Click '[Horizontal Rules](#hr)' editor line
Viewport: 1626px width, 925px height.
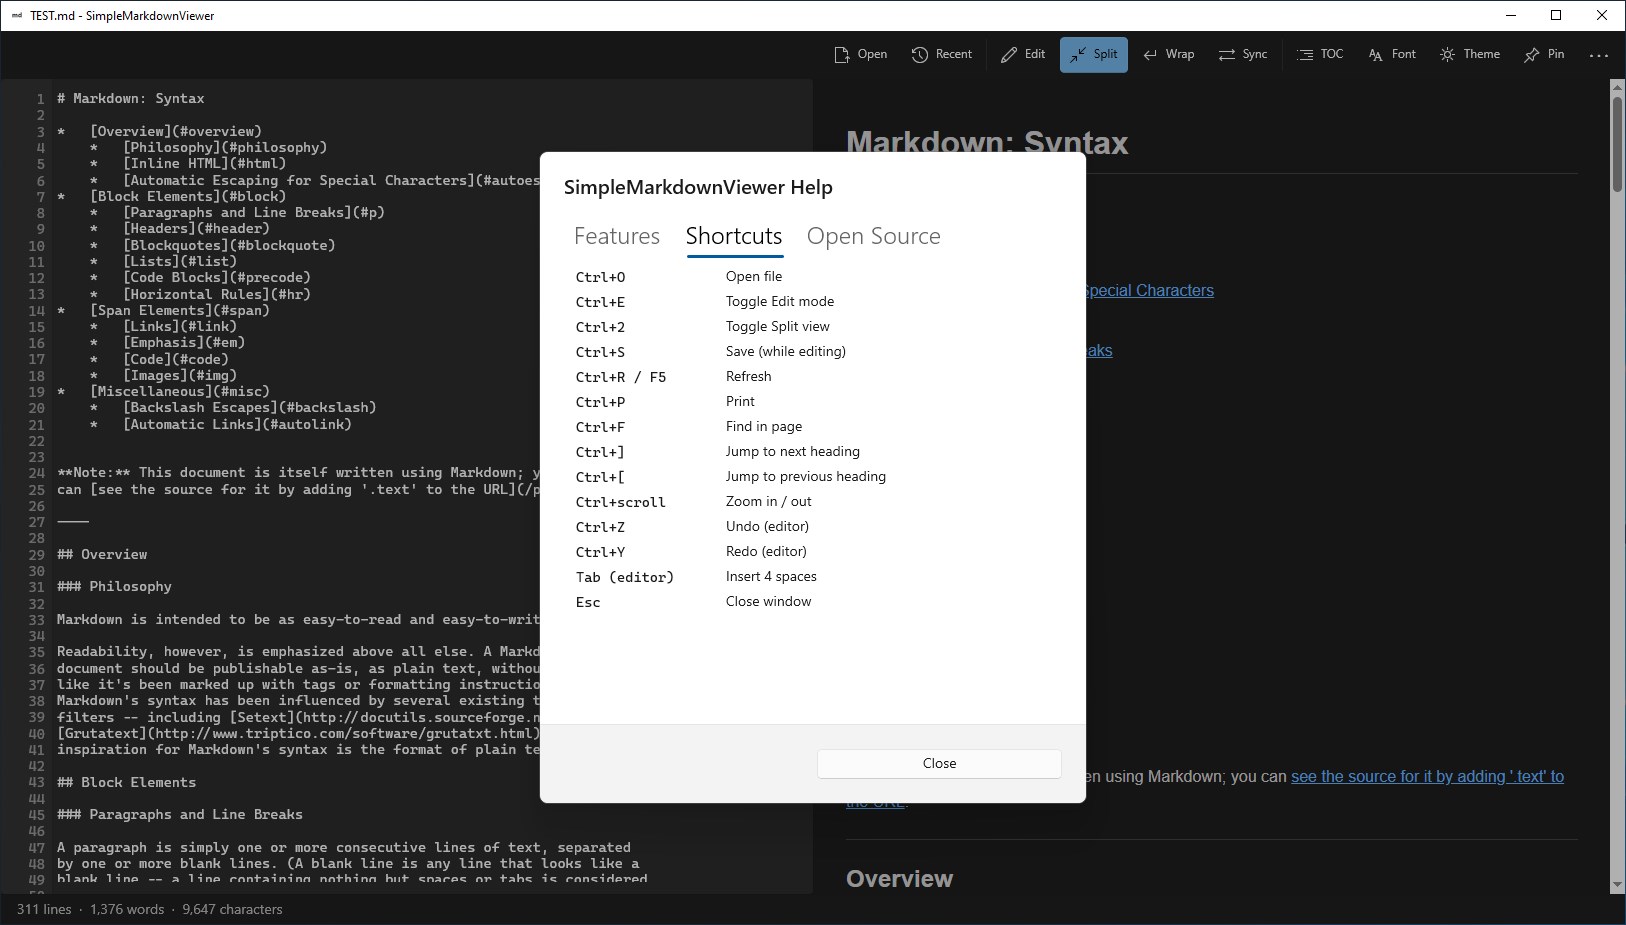[x=217, y=294]
